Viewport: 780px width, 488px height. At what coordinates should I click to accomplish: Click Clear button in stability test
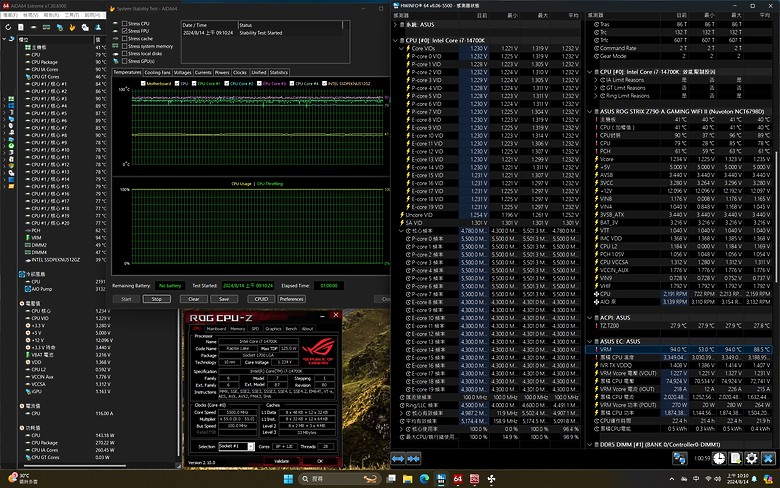[x=194, y=299]
